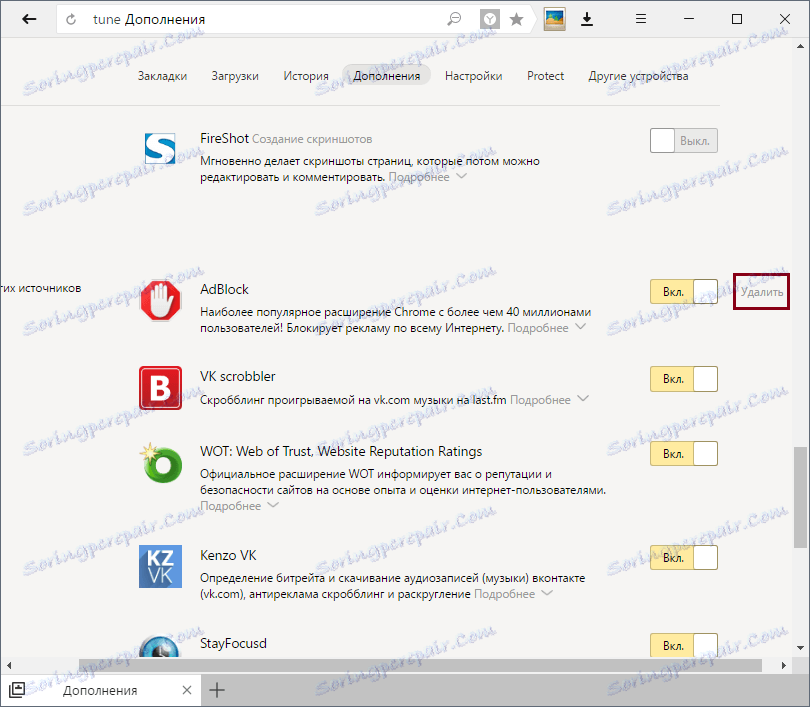Image resolution: width=810 pixels, height=707 pixels.
Task: Maximize the browser window
Action: tap(737, 19)
